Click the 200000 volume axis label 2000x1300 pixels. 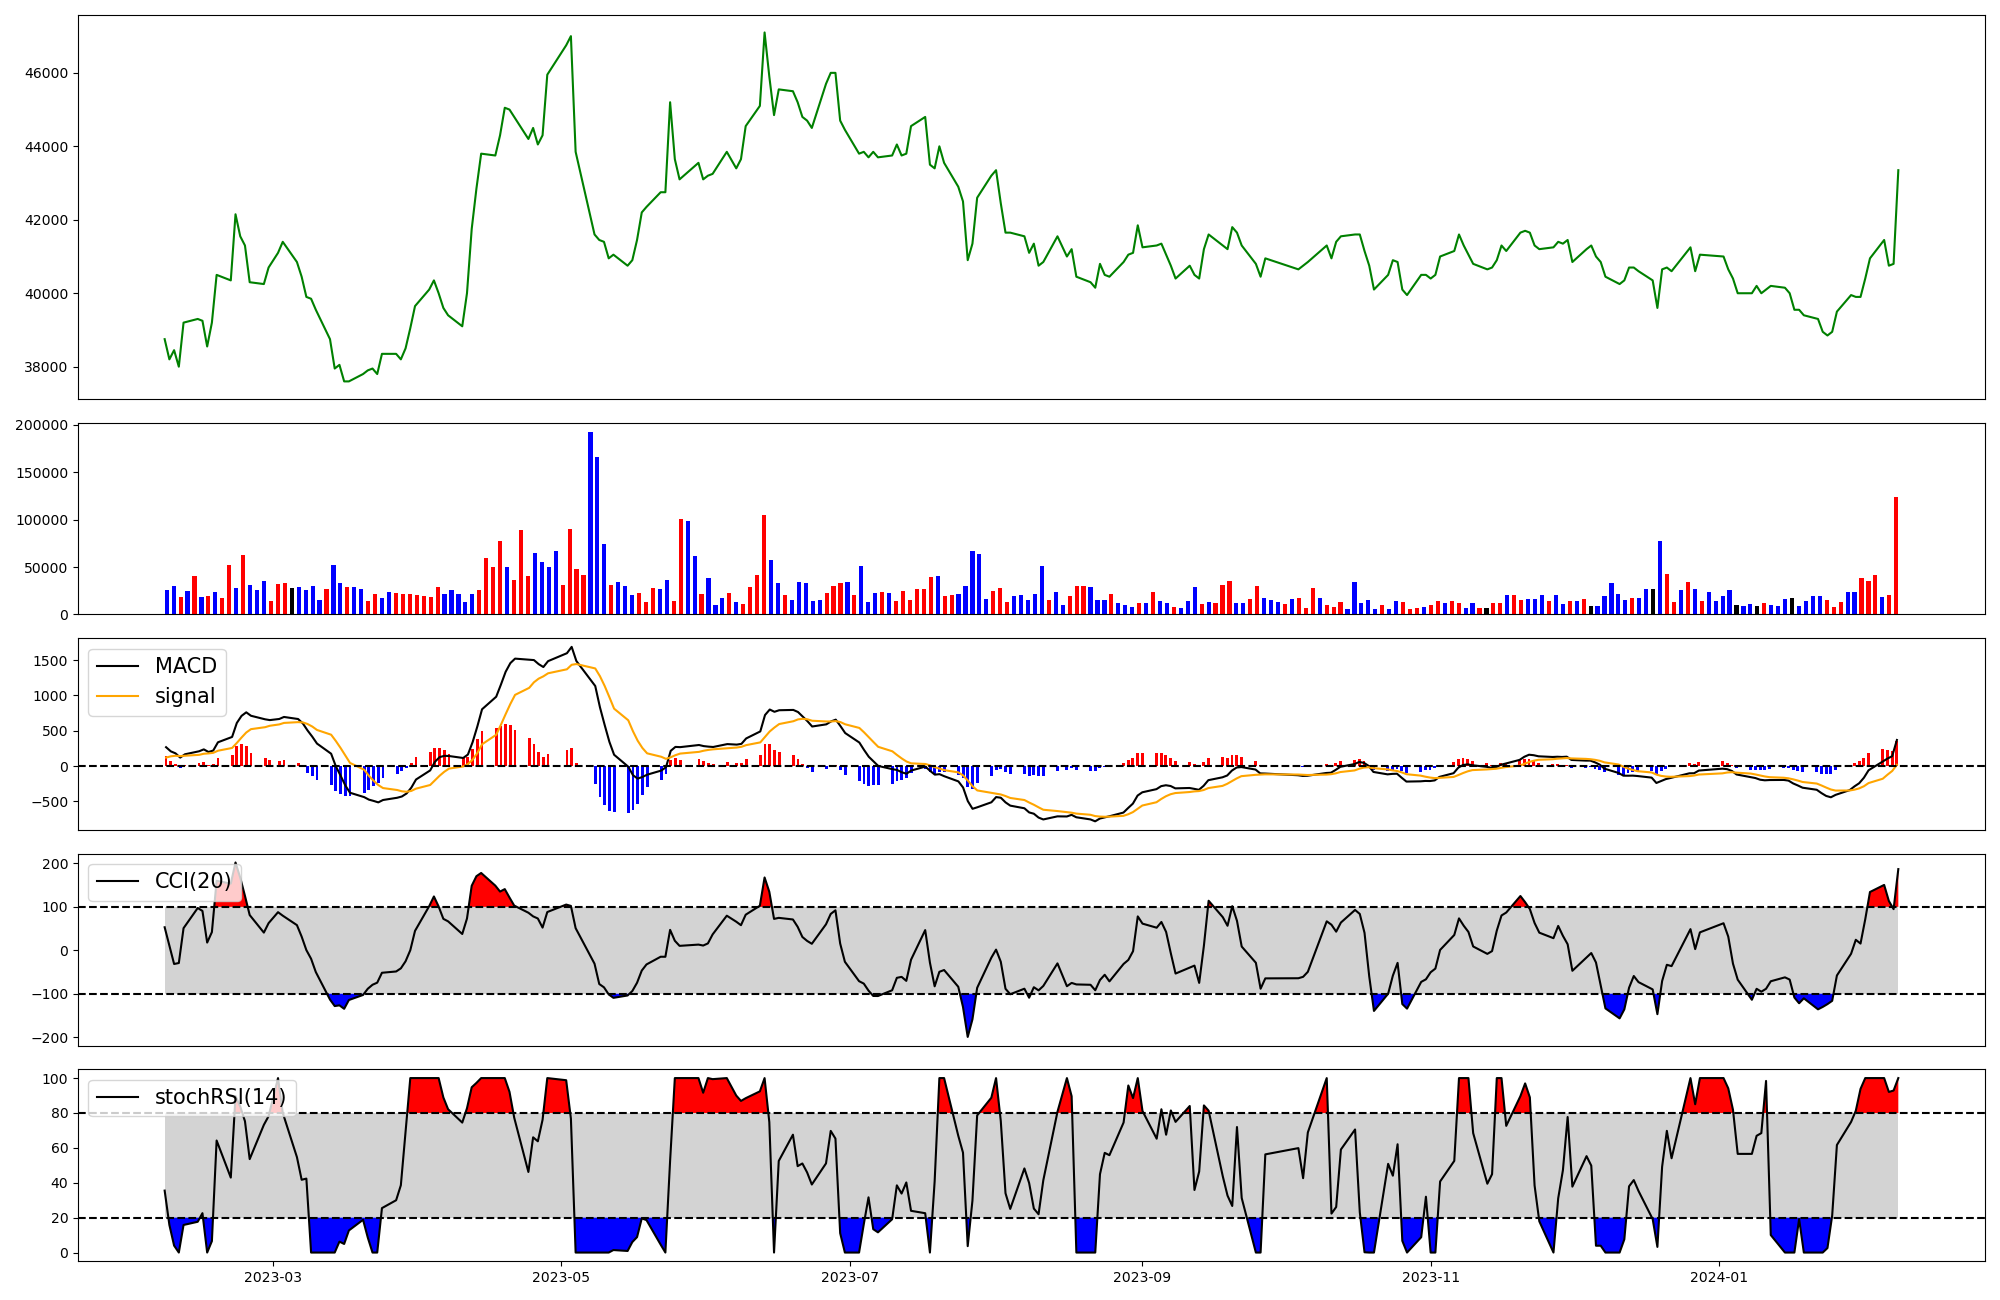40,426
